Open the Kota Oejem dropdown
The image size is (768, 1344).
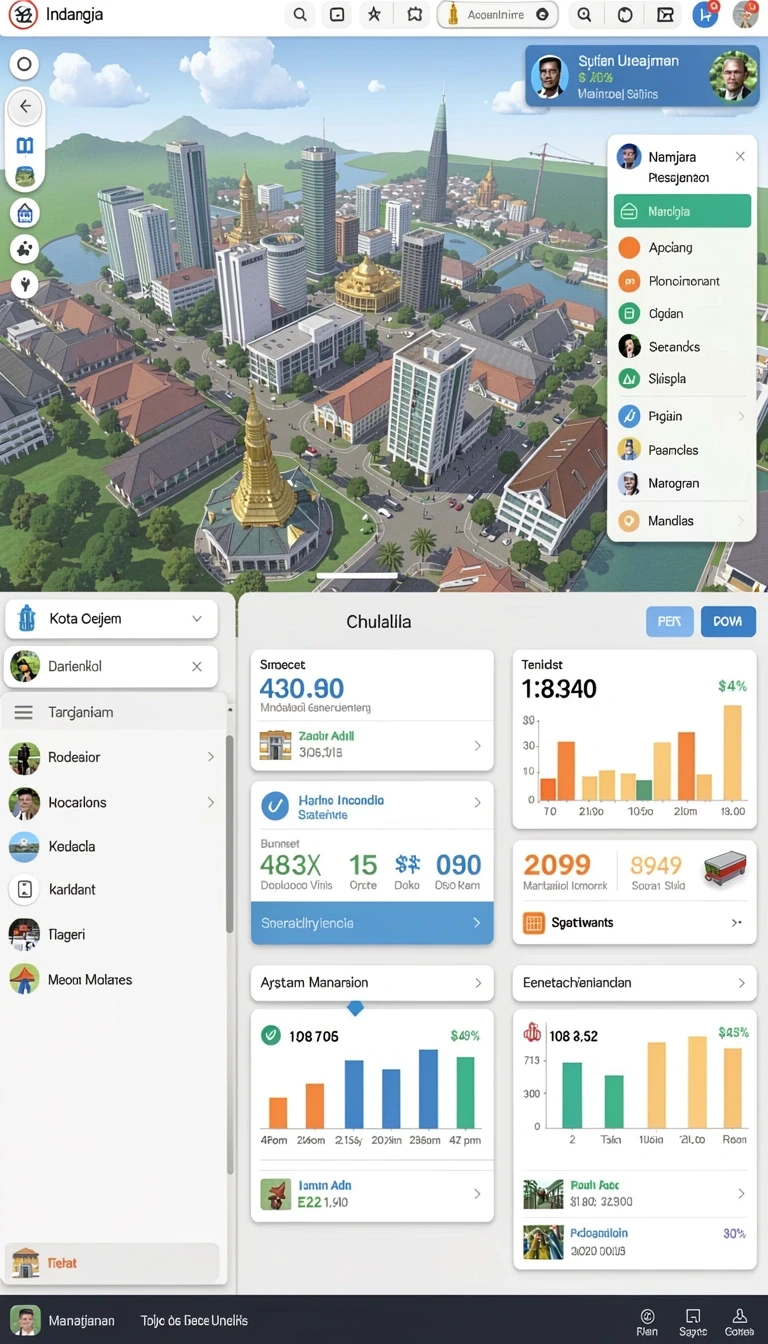point(111,619)
